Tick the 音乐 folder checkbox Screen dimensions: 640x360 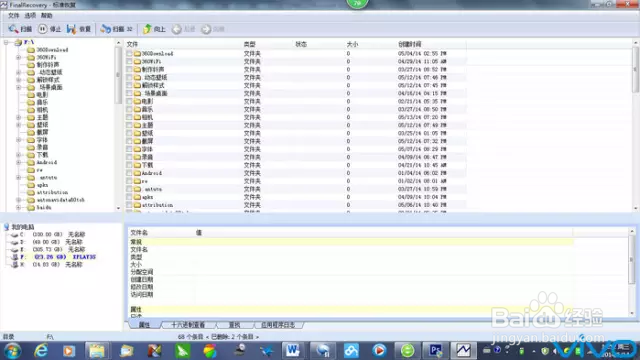point(129,109)
